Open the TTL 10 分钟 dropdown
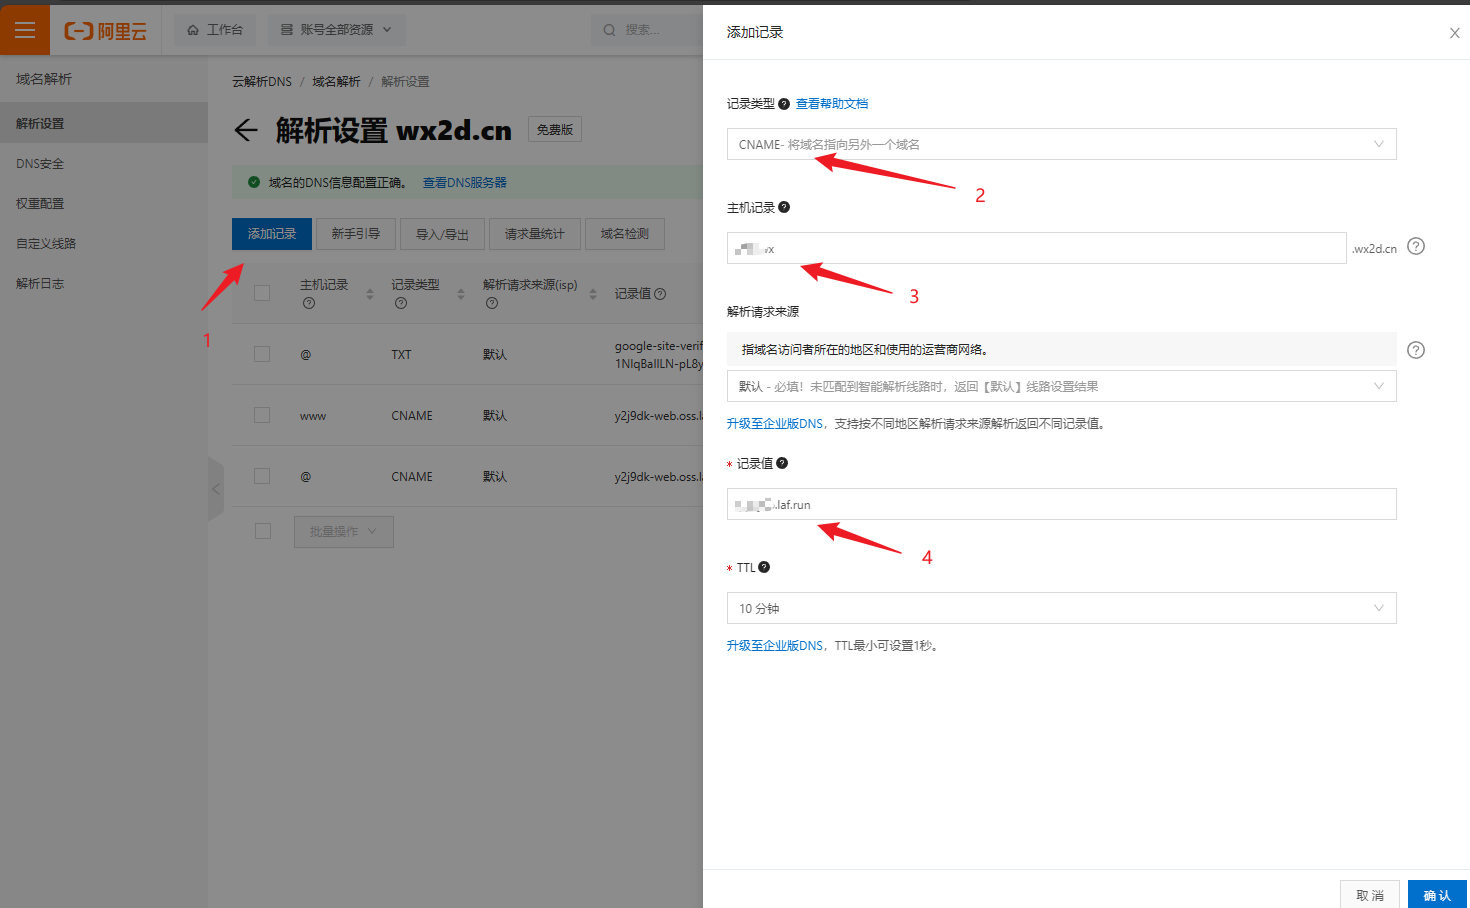 (x=1061, y=608)
